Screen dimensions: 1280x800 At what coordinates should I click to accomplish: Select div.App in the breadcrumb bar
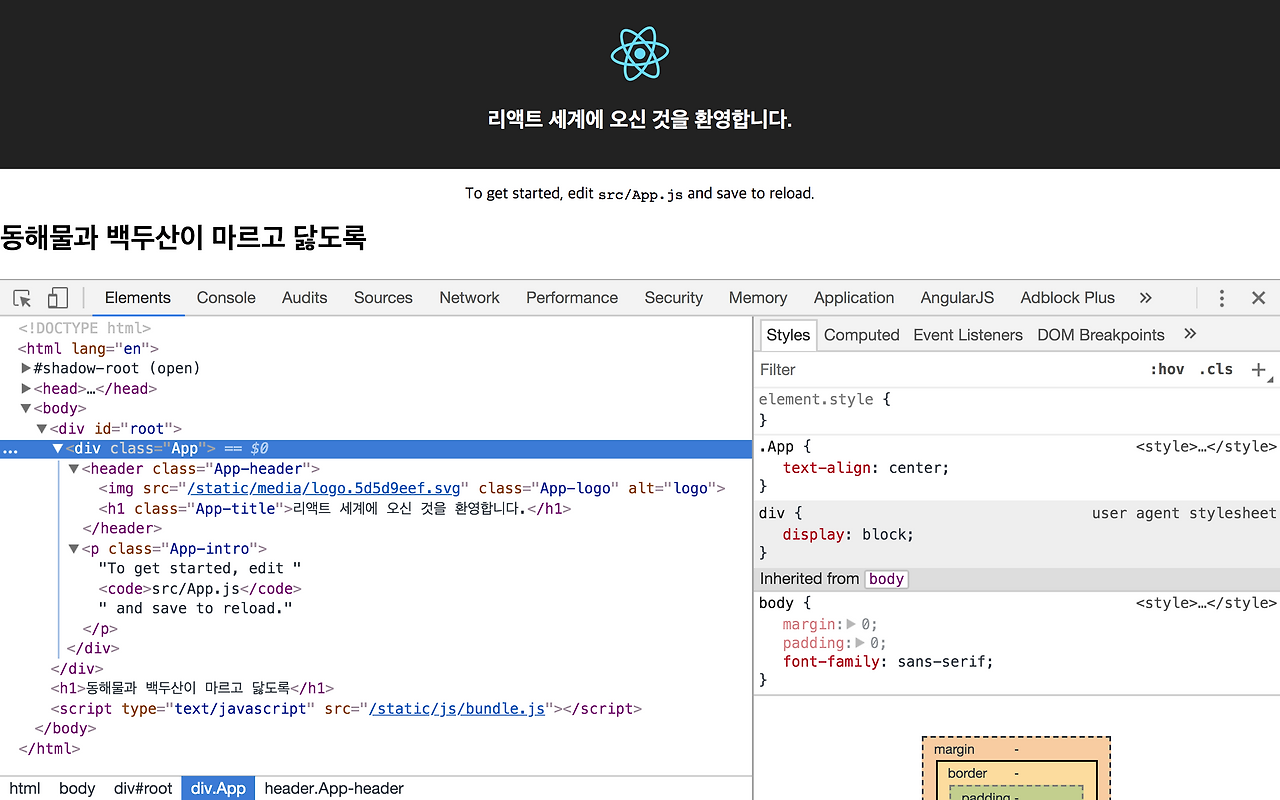tap(218, 788)
